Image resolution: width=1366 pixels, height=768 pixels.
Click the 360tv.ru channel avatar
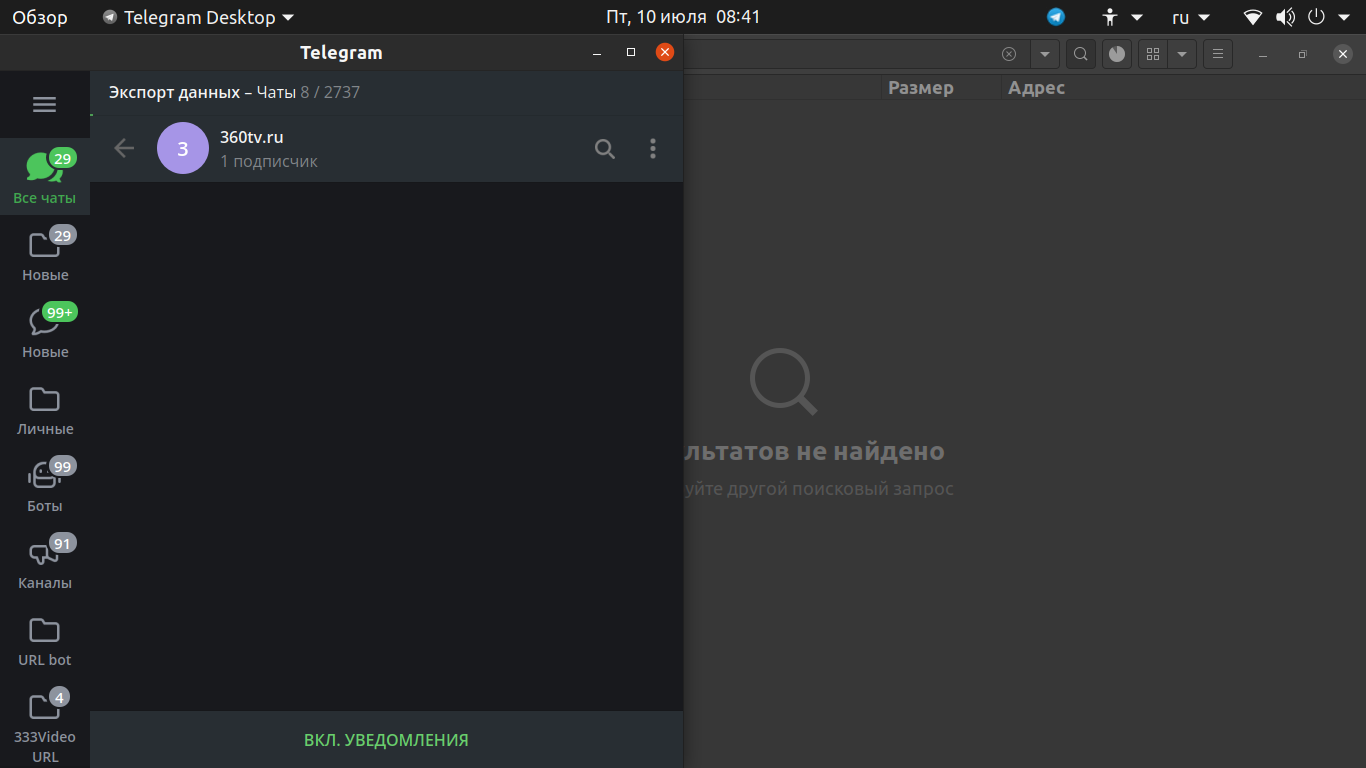coord(183,148)
